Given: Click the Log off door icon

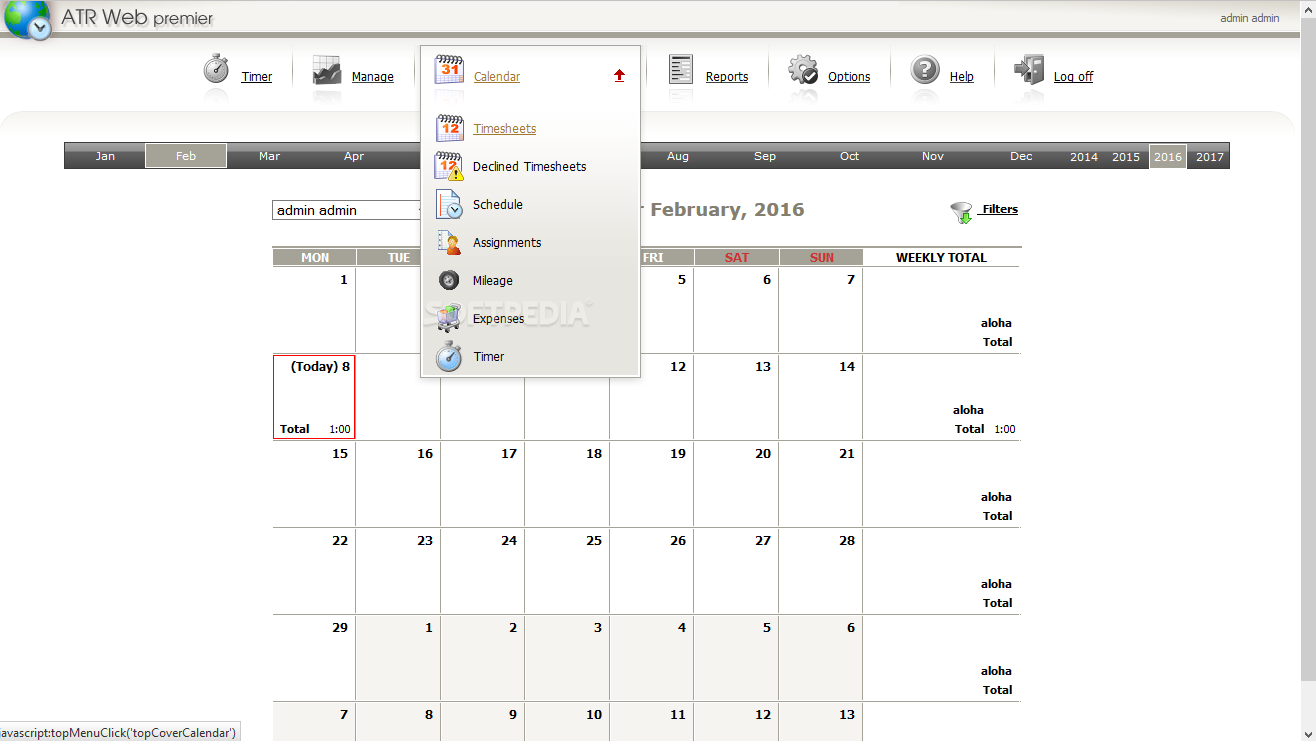Looking at the screenshot, I should [x=1029, y=70].
